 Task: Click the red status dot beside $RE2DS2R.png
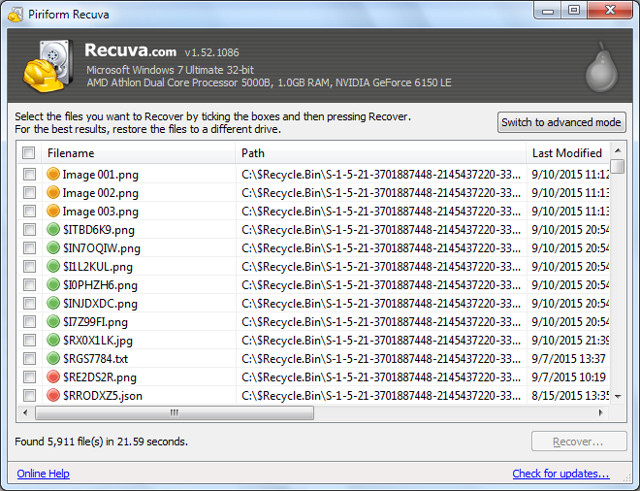[53, 377]
